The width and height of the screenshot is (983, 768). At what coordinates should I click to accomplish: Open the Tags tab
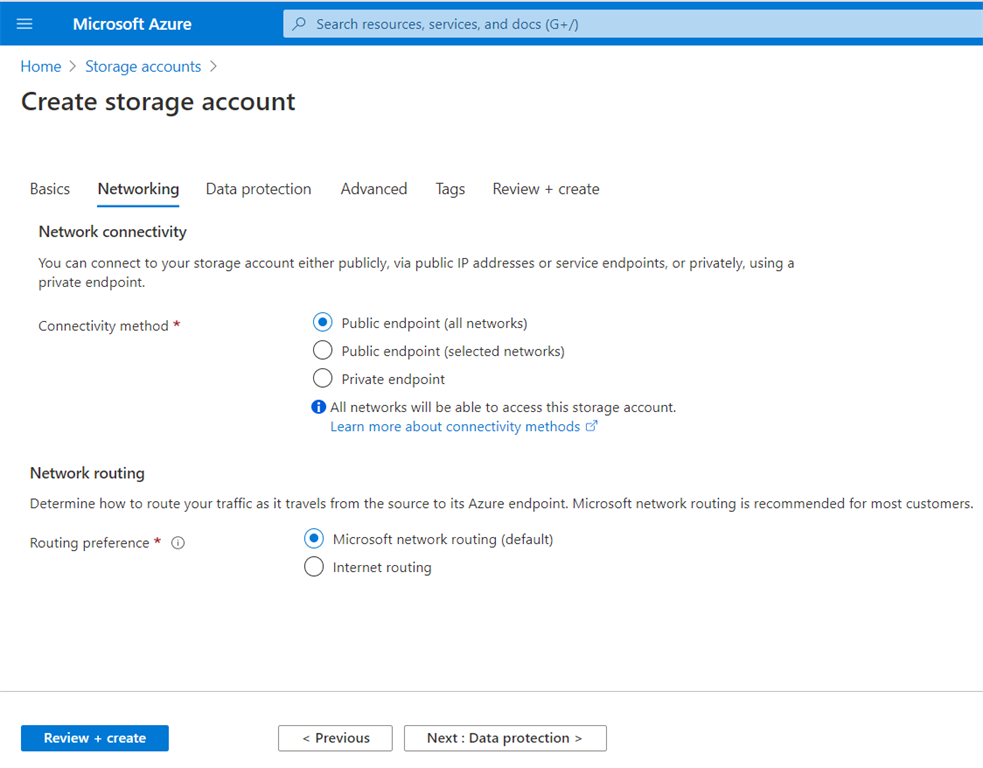450,189
